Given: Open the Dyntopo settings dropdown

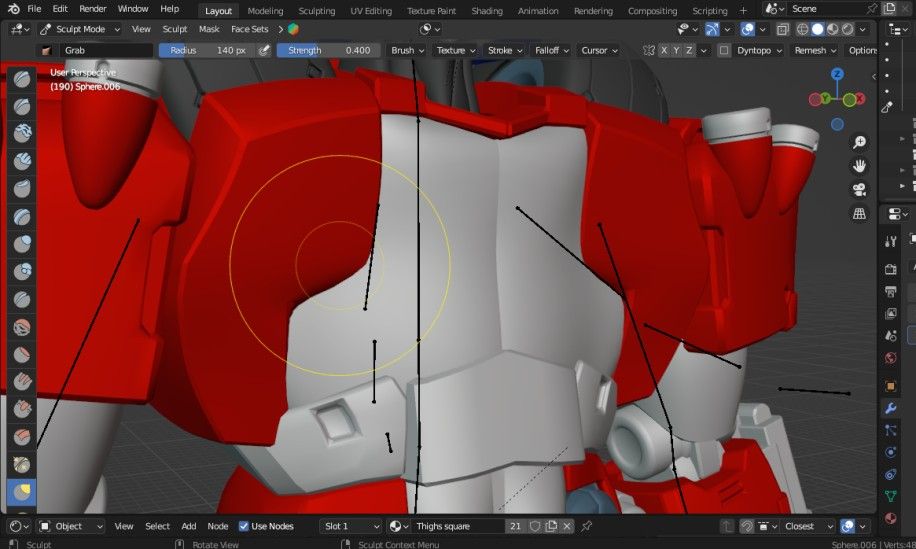Looking at the screenshot, I should [759, 50].
